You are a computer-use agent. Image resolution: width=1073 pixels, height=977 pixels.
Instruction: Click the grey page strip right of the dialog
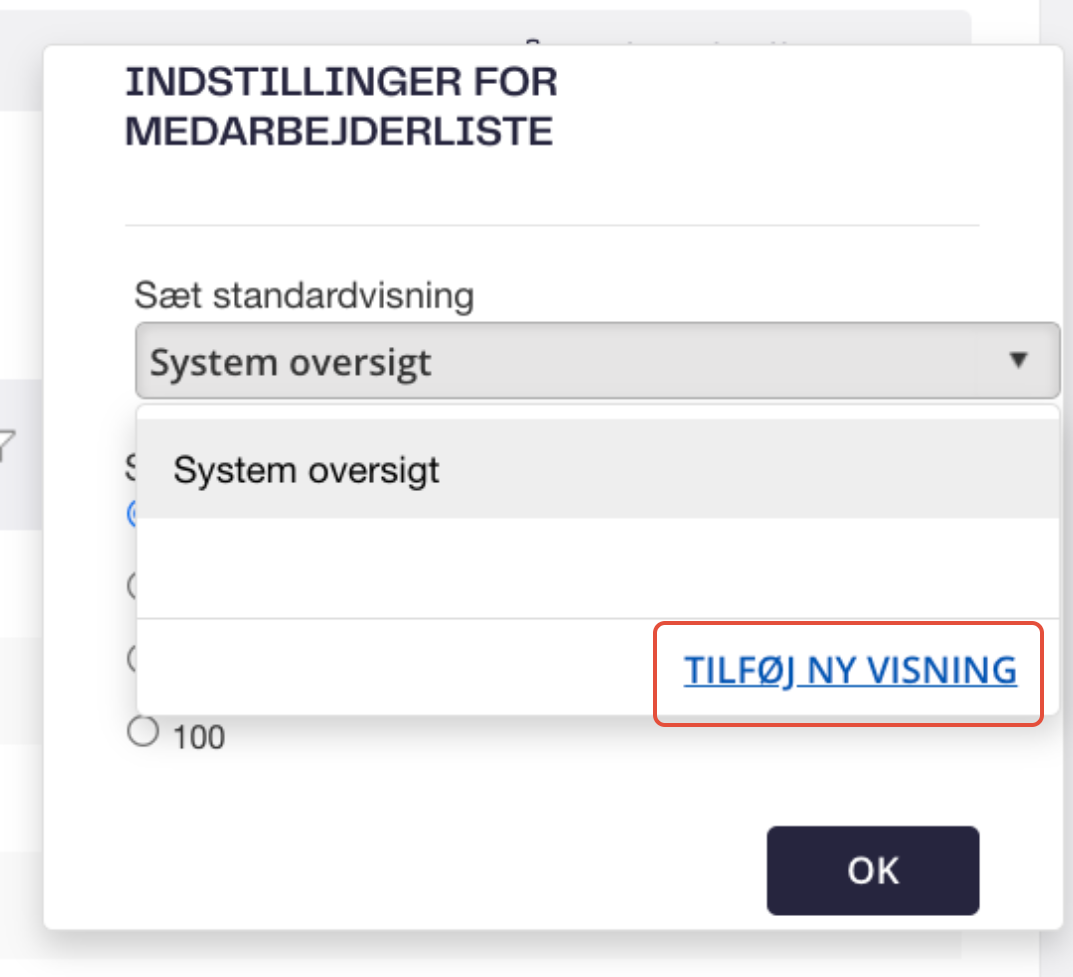click(1057, 479)
